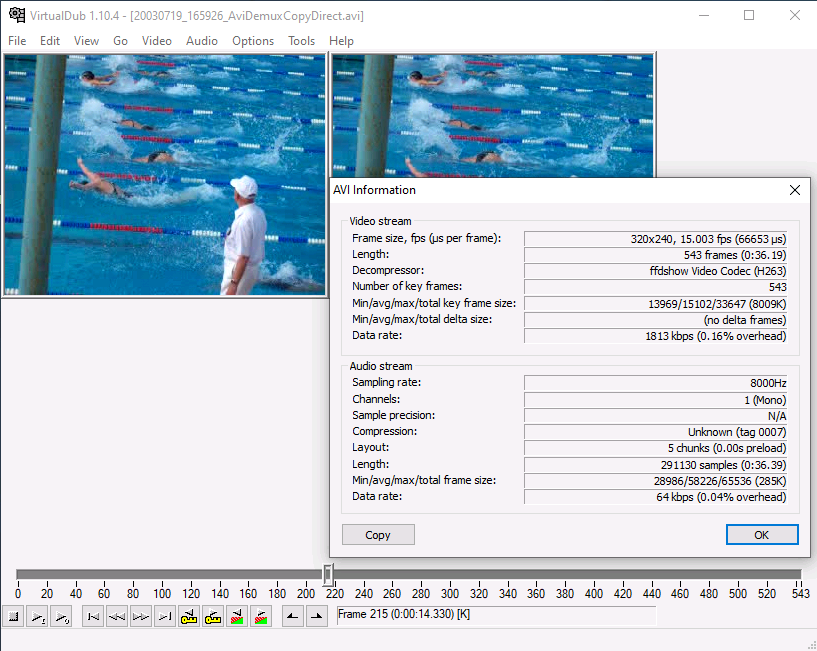Select the sampling rate value 8000Hz
The image size is (817, 651).
[655, 383]
